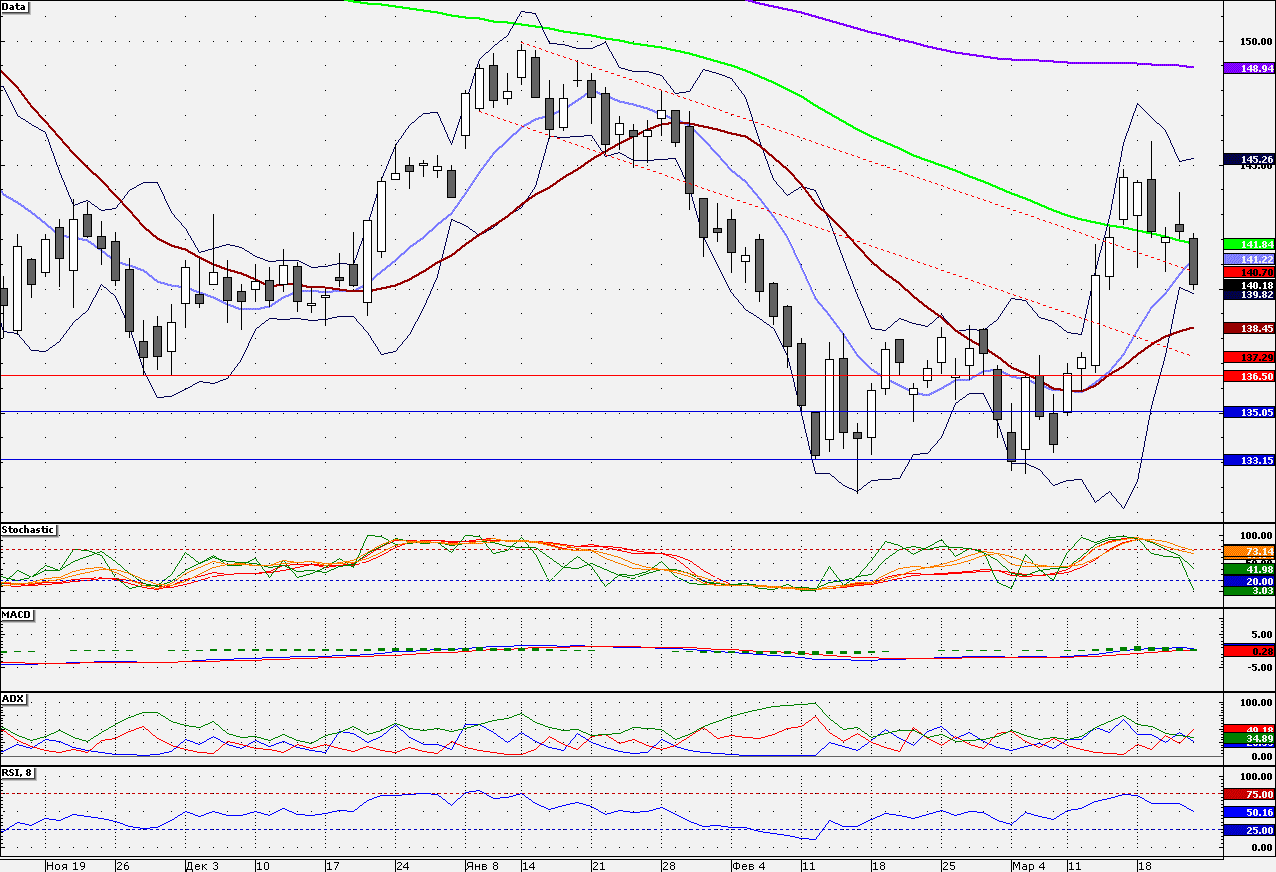This screenshot has height=872, width=1276.
Task: Click the '26' date label
Action: 122,866
